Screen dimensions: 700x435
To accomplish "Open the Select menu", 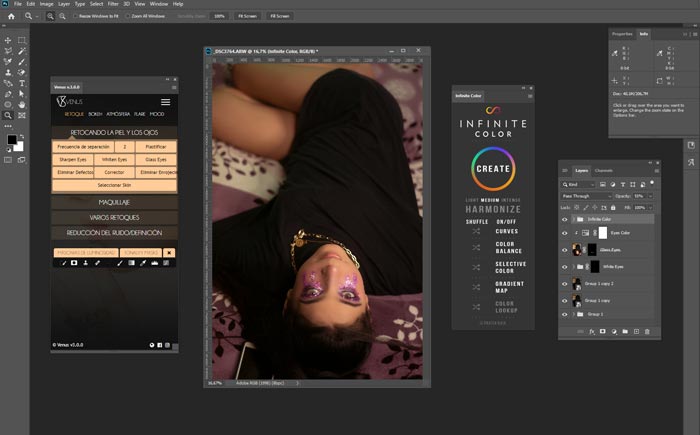I will click(96, 4).
